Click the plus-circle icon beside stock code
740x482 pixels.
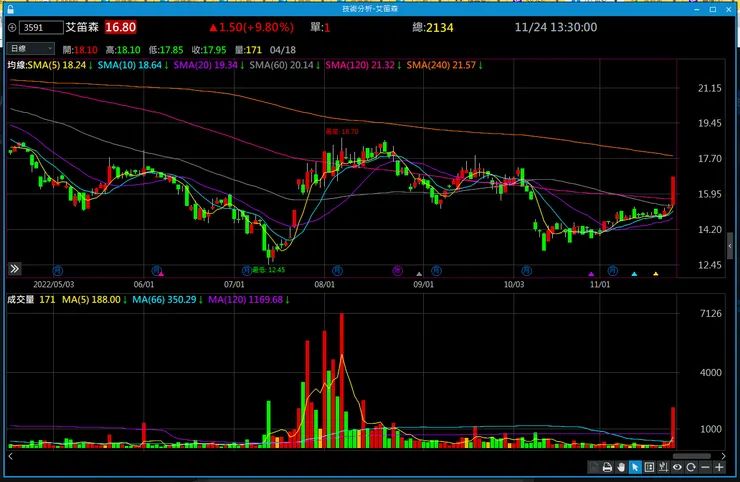click(x=12, y=27)
